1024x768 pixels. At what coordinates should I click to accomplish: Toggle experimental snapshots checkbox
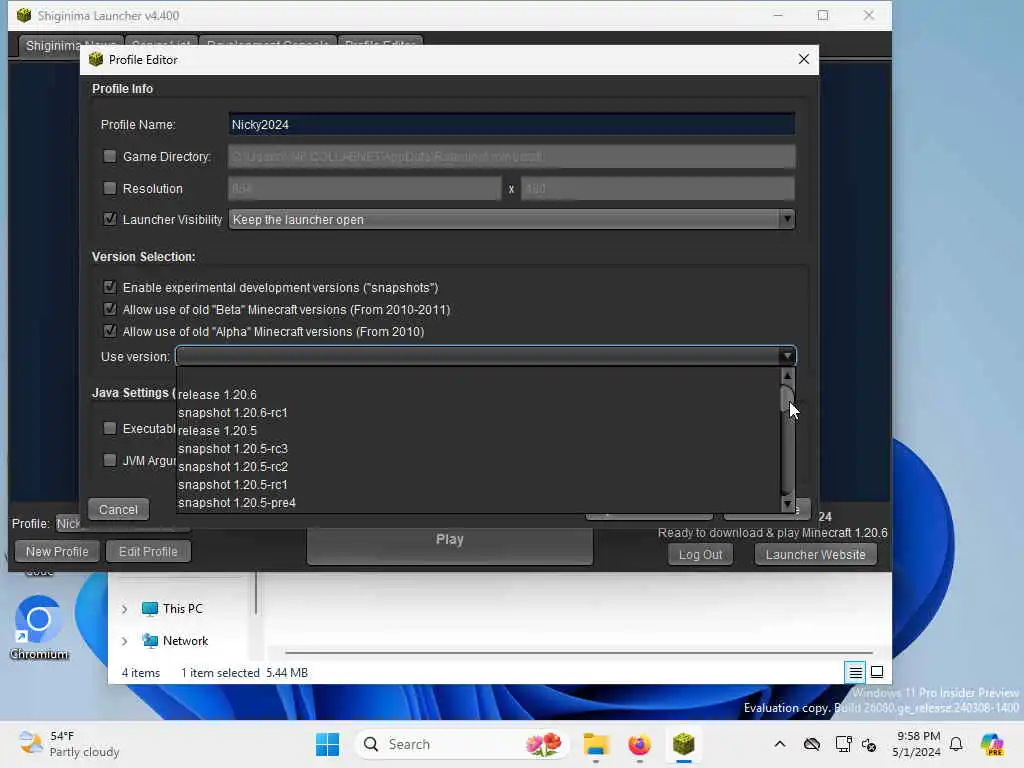pyautogui.click(x=110, y=287)
